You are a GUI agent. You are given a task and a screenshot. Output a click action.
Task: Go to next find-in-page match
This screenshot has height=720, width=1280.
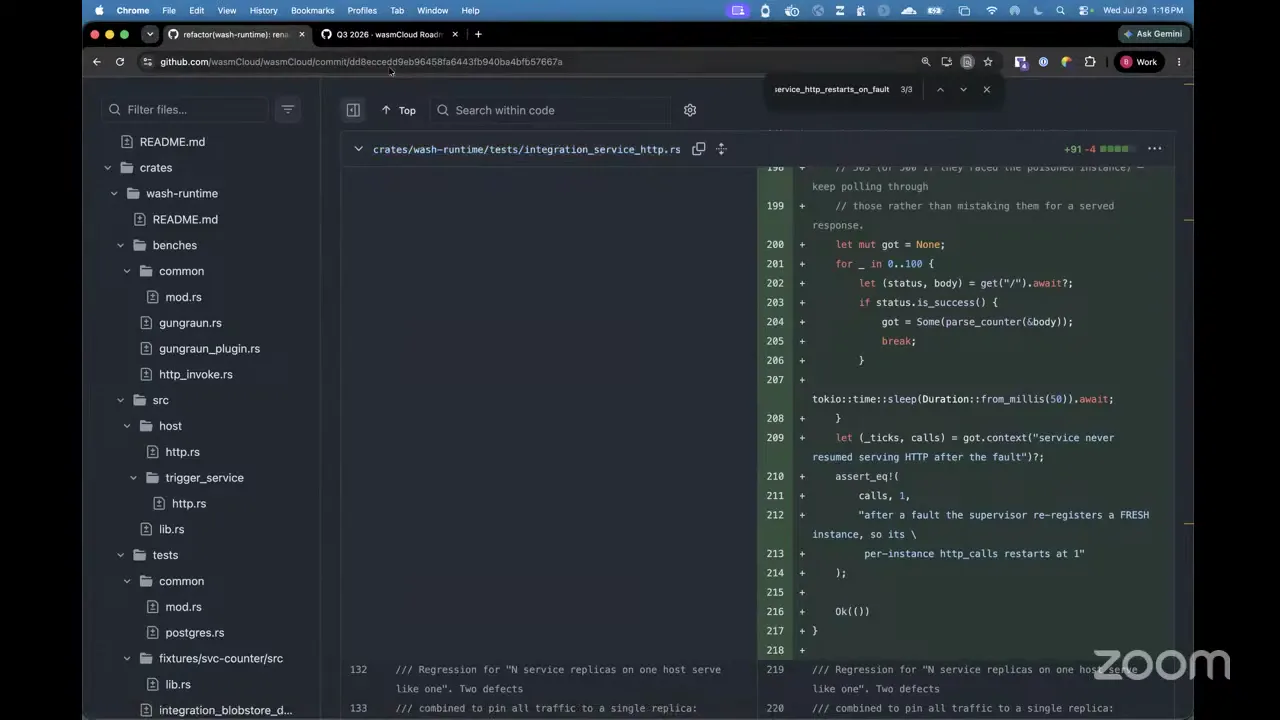point(963,89)
